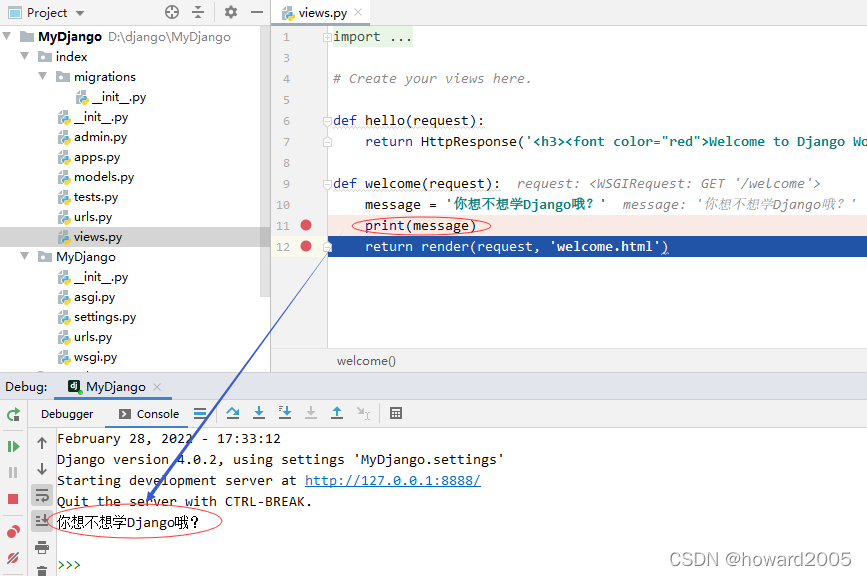Viewport: 867px width, 576px height.
Task: Click the Step Into My Code icon
Action: point(285,413)
